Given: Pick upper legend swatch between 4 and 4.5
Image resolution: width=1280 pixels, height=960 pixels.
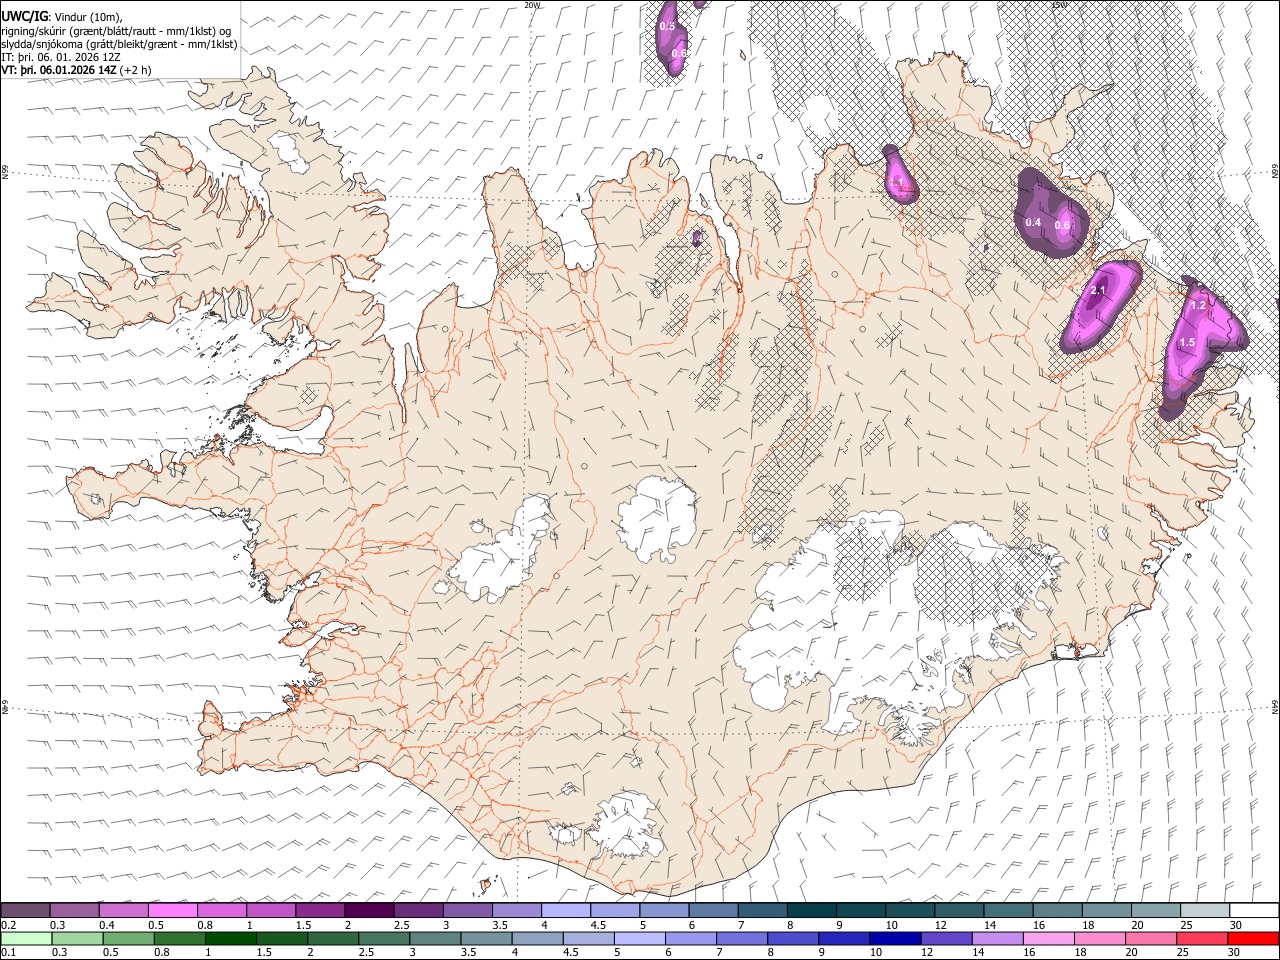Looking at the screenshot, I should tap(565, 911).
